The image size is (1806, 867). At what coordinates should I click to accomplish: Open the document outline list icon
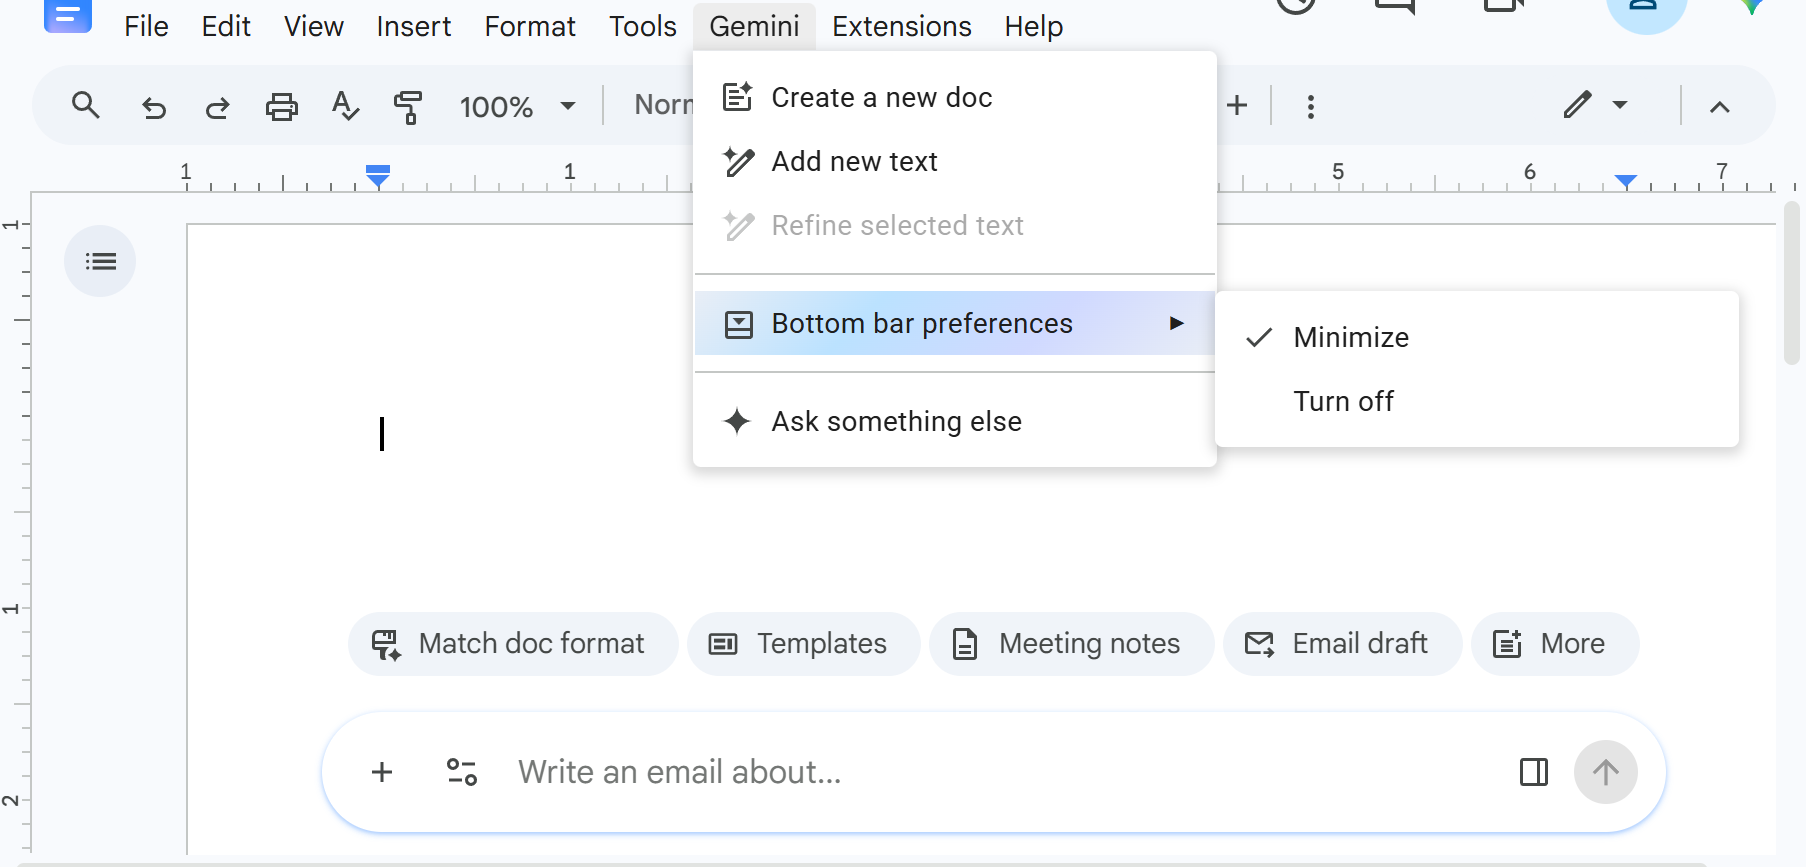click(100, 261)
